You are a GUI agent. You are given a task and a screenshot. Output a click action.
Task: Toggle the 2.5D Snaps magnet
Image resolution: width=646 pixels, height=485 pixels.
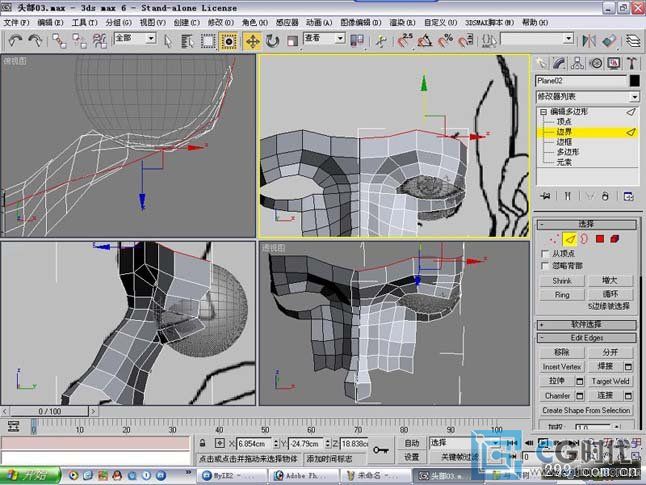click(x=405, y=41)
